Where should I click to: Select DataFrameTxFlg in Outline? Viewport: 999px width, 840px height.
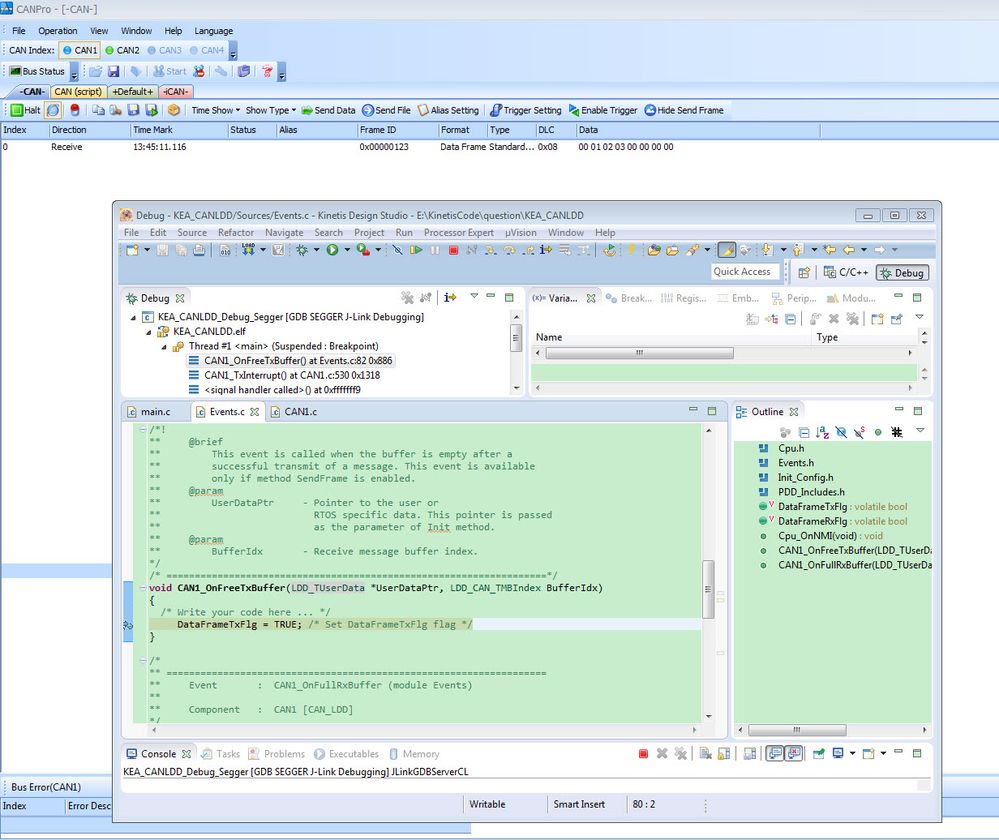coord(832,507)
